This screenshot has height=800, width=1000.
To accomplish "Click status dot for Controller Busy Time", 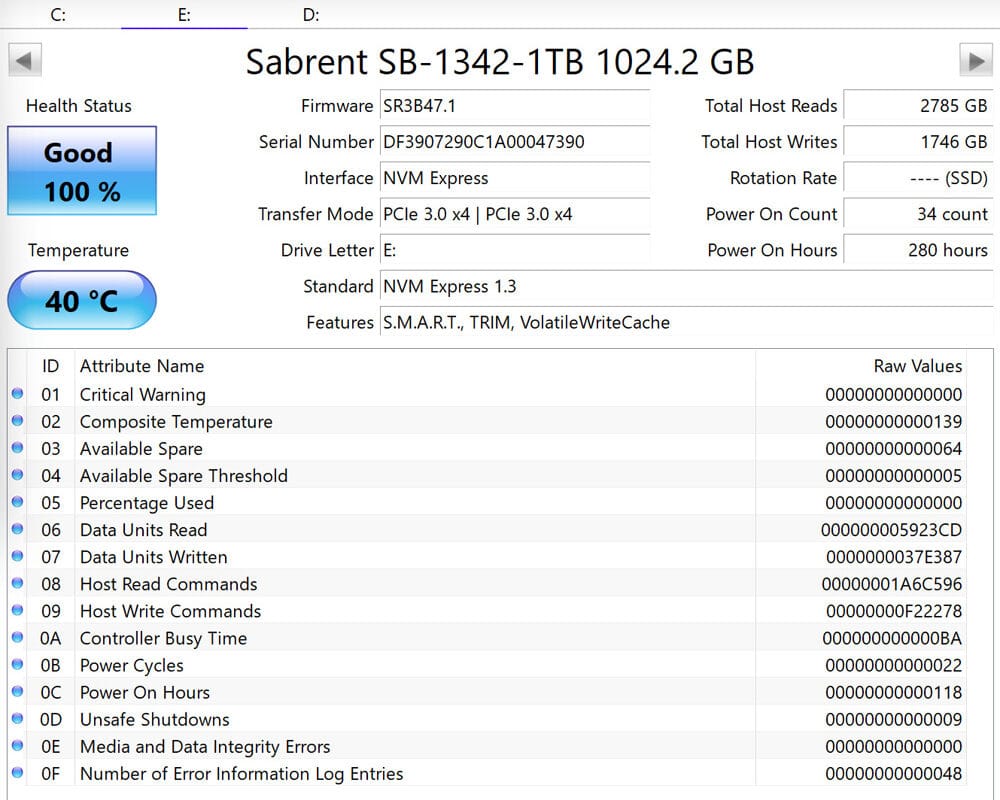I will point(17,637).
